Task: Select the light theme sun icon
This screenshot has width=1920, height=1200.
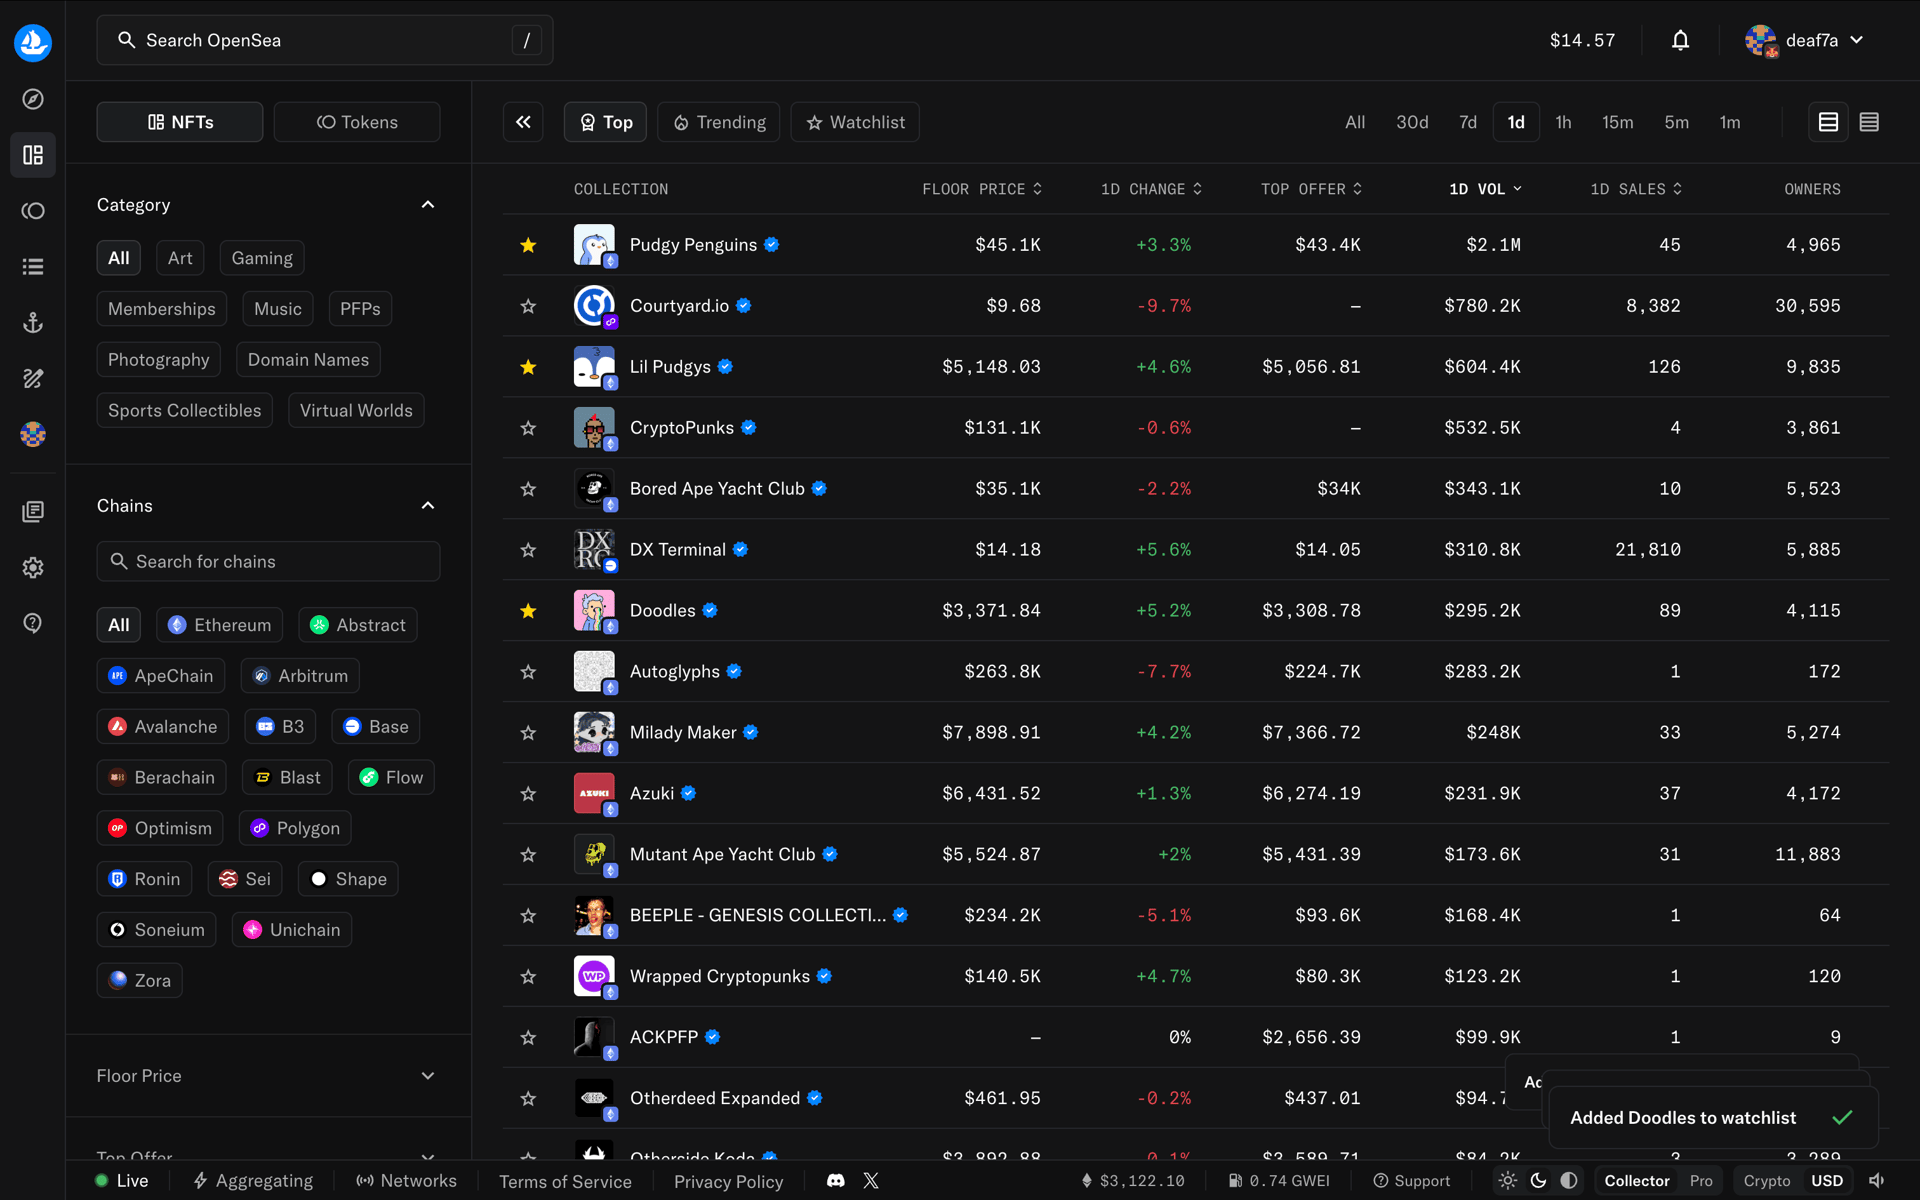Action: 1508,1181
